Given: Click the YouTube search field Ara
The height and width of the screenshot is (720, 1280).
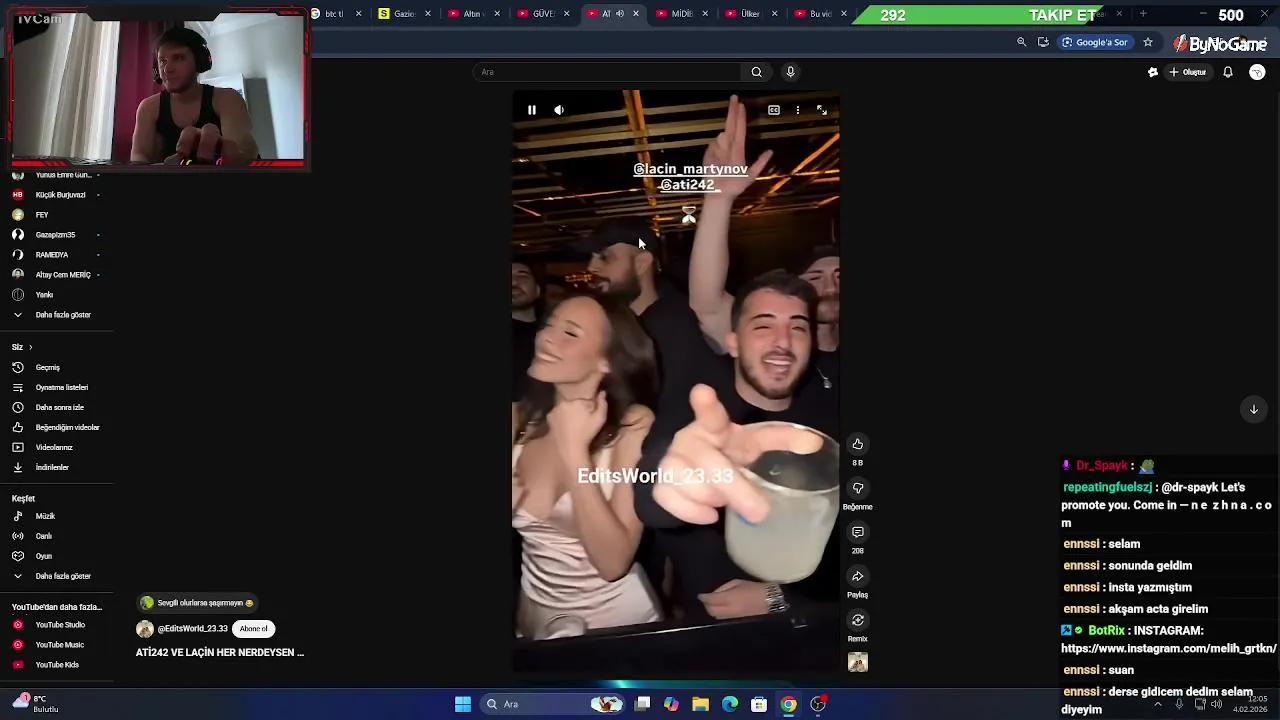Looking at the screenshot, I should click(x=608, y=72).
